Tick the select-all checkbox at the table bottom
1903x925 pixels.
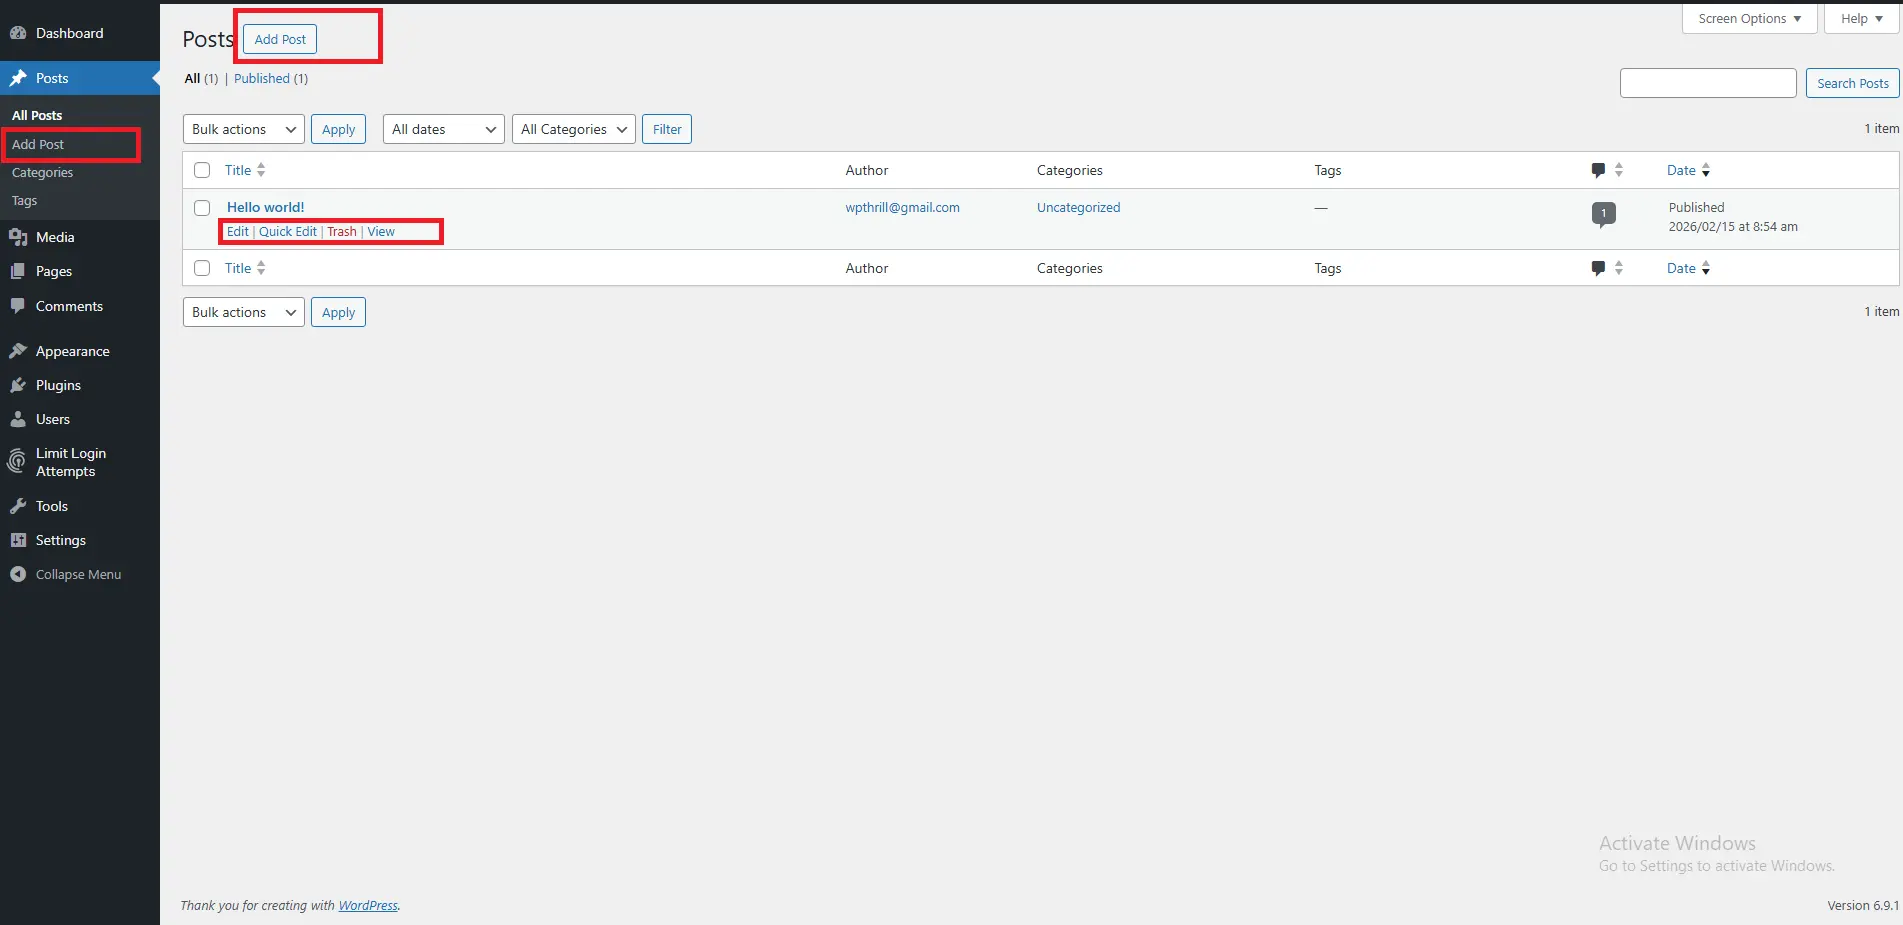[x=201, y=268]
